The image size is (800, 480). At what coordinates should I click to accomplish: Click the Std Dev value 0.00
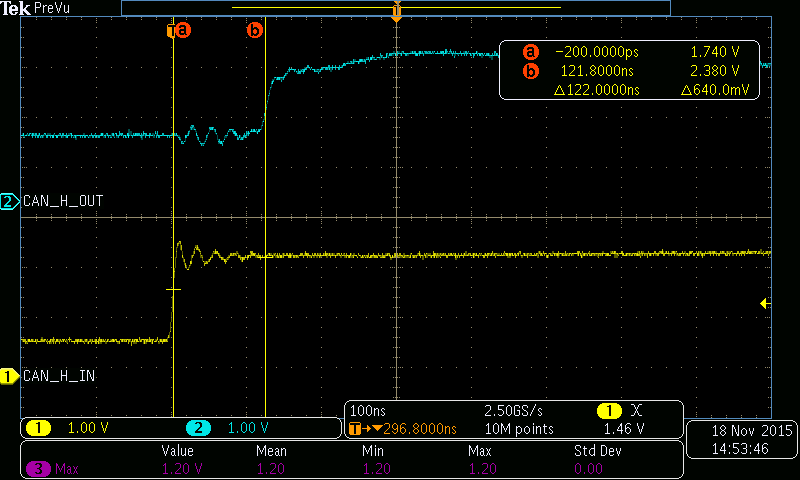[588, 469]
